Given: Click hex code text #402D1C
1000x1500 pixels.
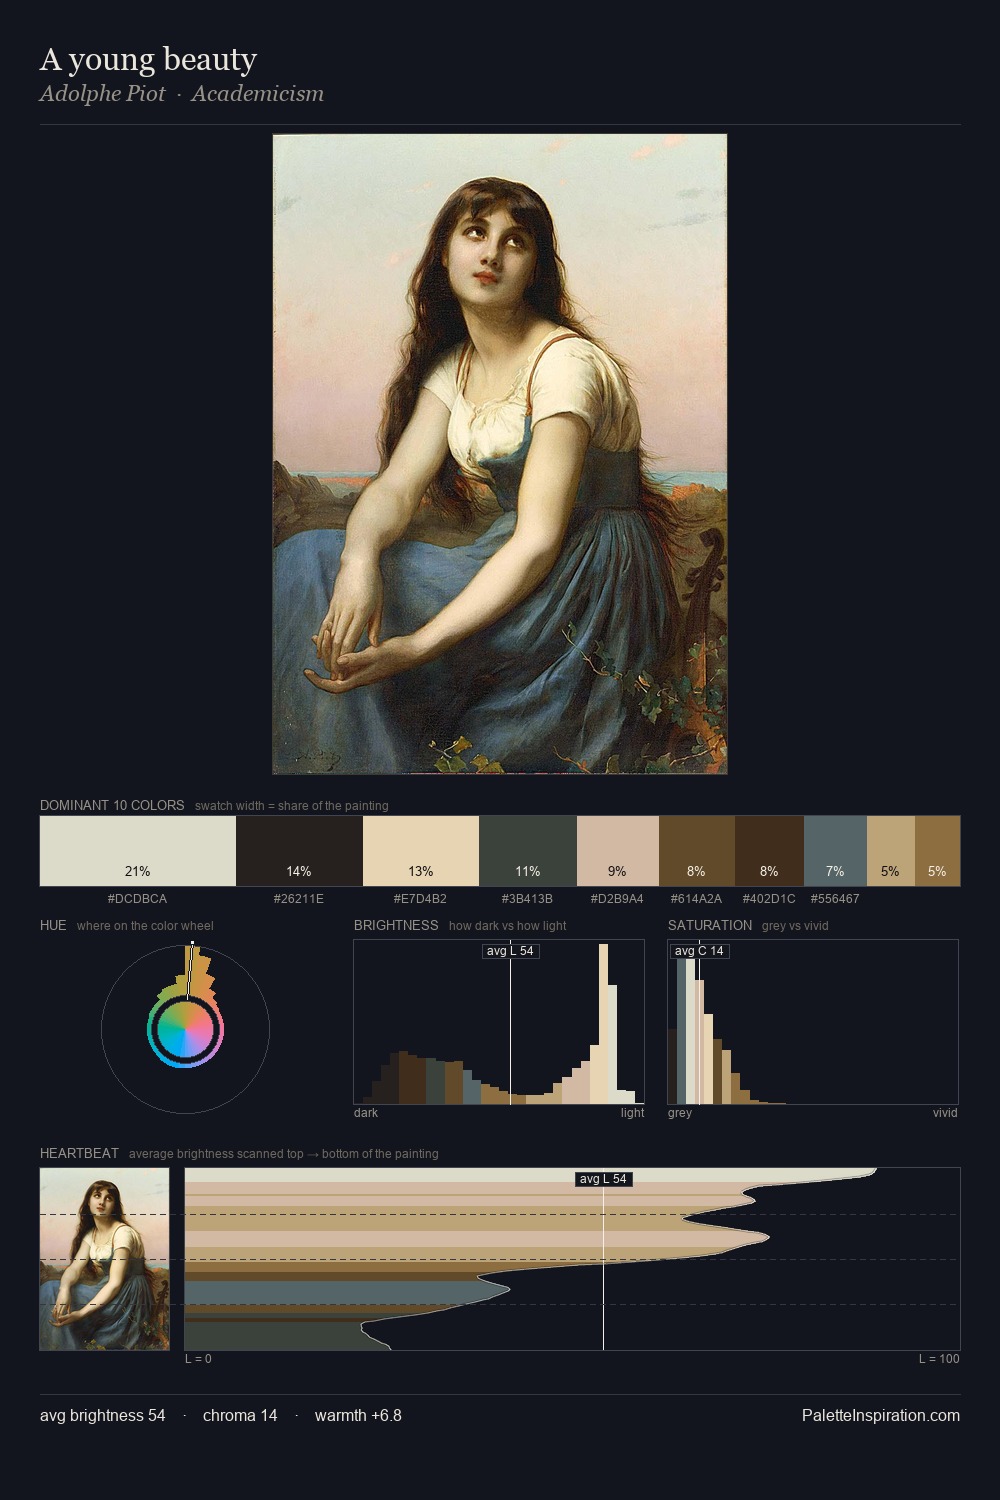Looking at the screenshot, I should point(769,899).
